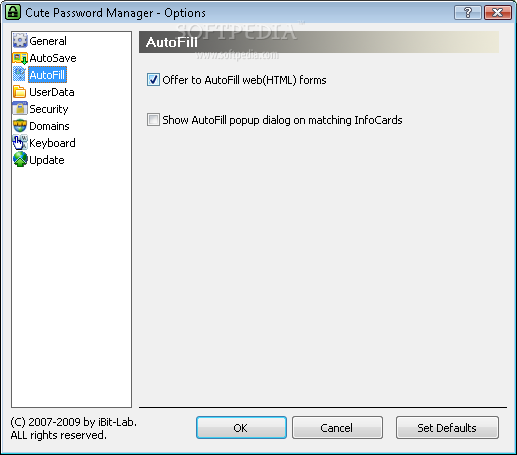Restore settings with Set Defaults button
Image resolution: width=517 pixels, height=455 pixels.
(447, 427)
